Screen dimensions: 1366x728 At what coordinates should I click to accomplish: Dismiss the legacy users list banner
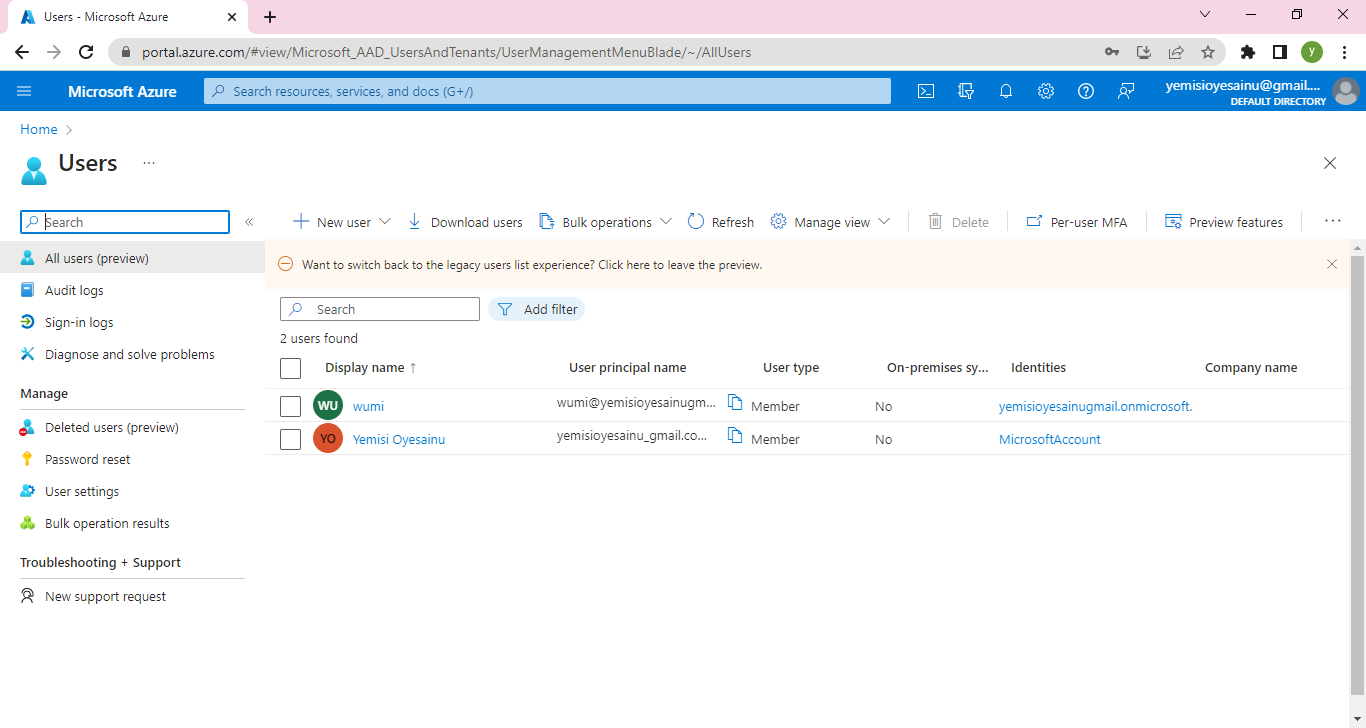point(1332,264)
